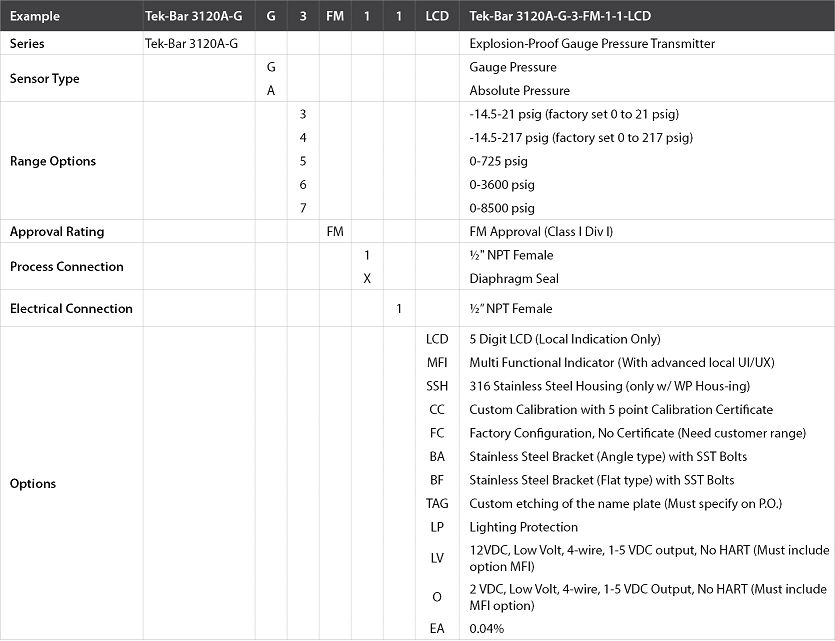Select 'FM Approval (Class I Div I)' text
The image size is (835, 641).
pos(541,232)
